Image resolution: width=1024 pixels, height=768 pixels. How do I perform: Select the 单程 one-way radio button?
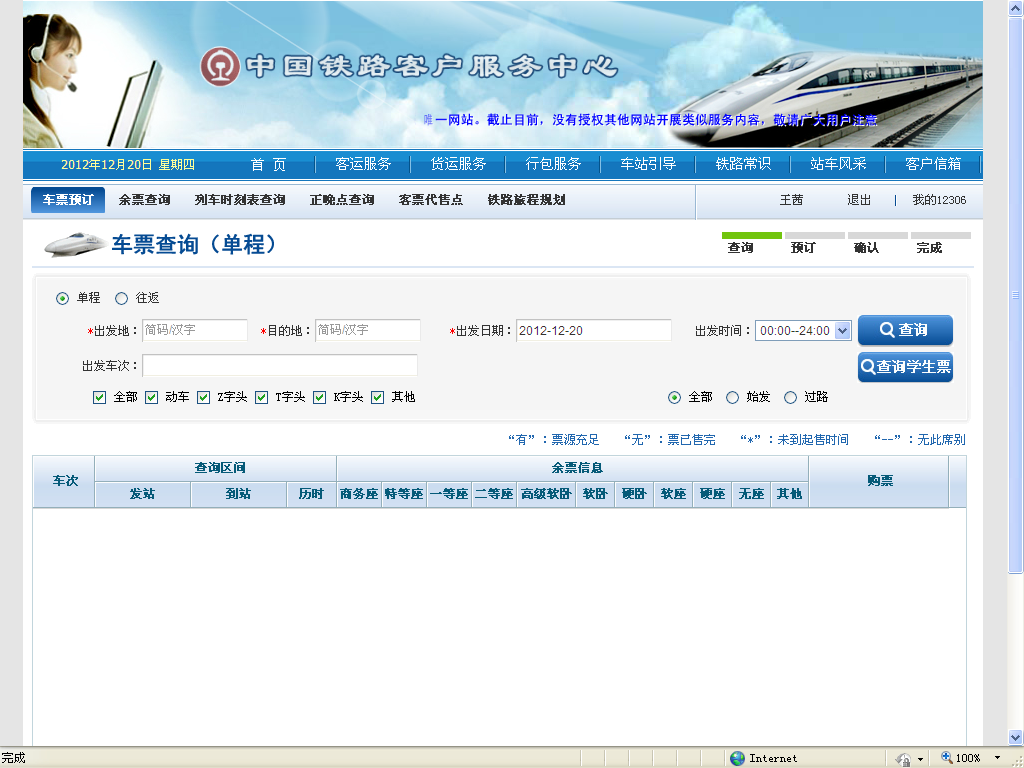point(62,298)
